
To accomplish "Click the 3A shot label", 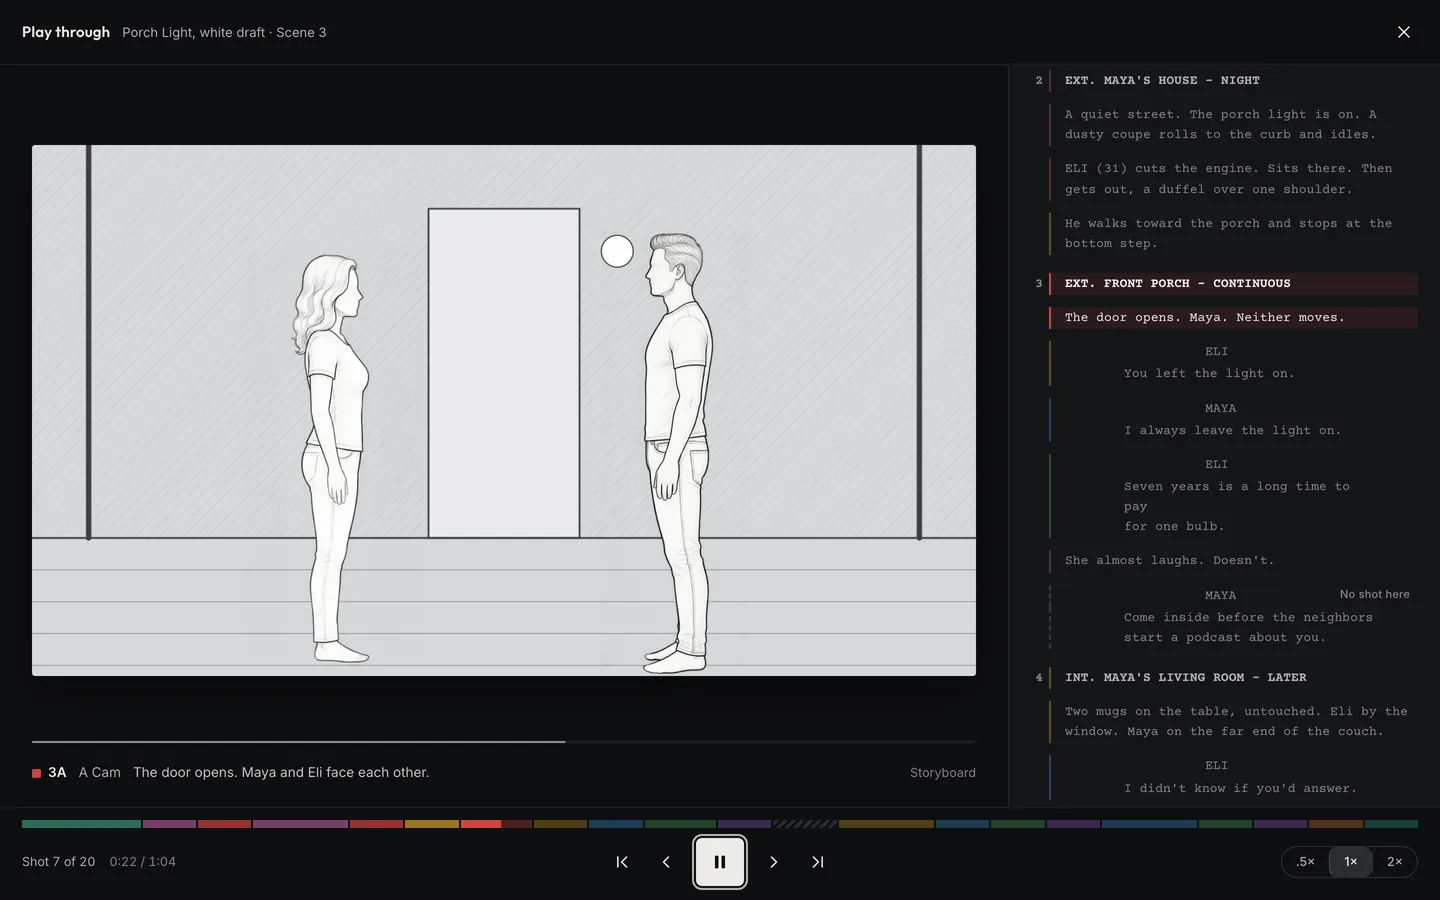I will pos(57,773).
